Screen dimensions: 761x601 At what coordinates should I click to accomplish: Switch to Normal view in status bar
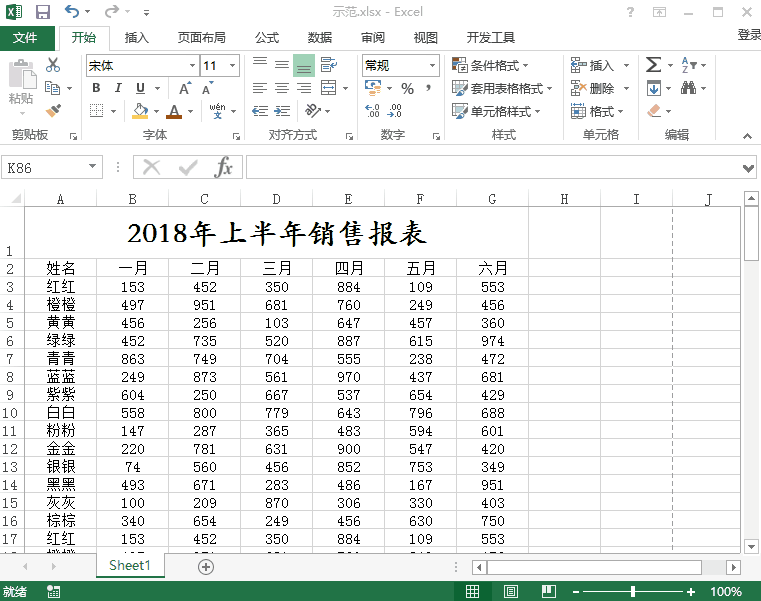472,591
